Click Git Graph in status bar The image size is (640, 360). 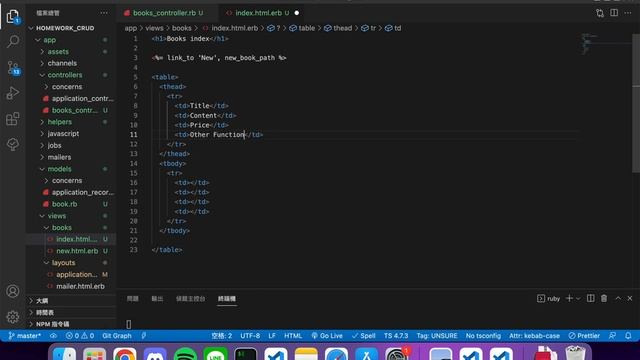point(117,336)
